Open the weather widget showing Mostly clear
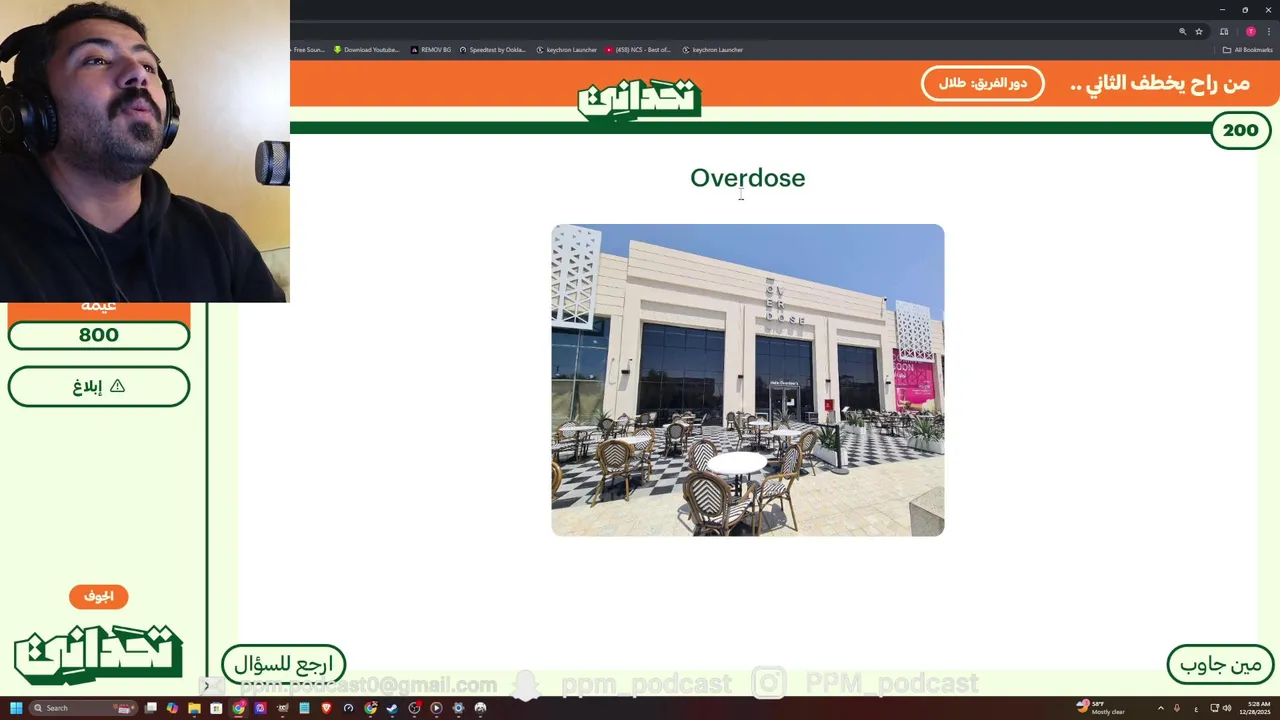 pos(1101,708)
